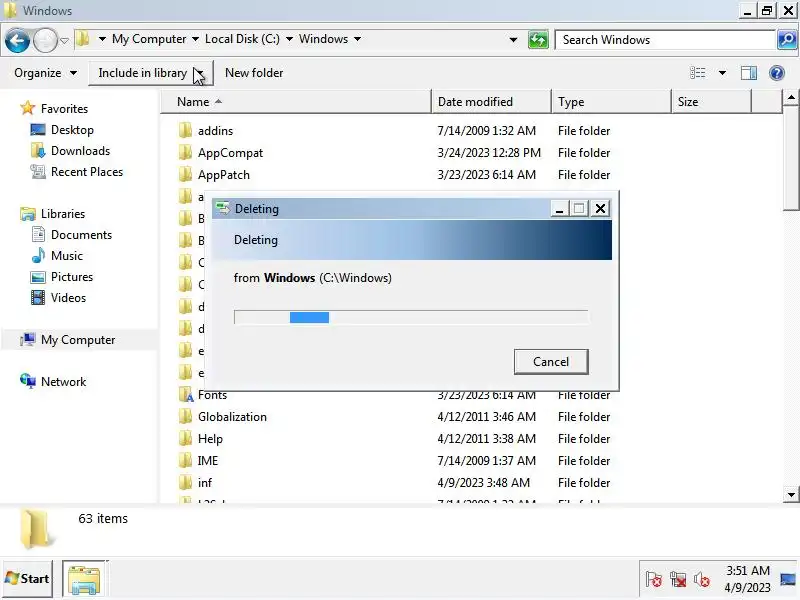800x600 pixels.
Task: Refresh the folder with the green arrows icon
Action: coord(538,40)
